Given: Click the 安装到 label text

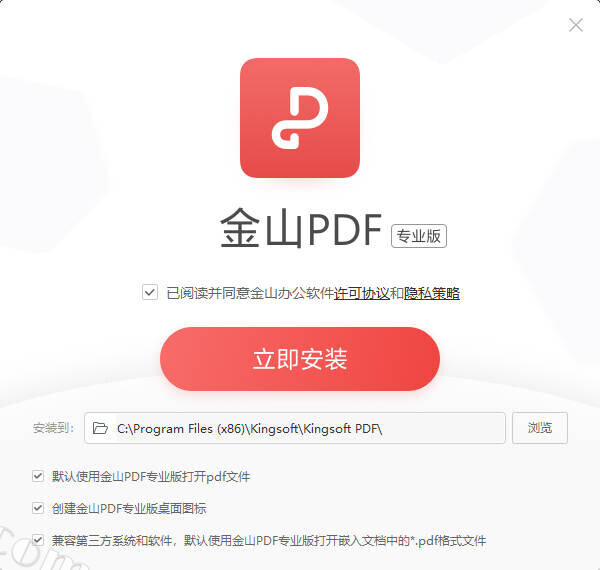Looking at the screenshot, I should tap(54, 428).
